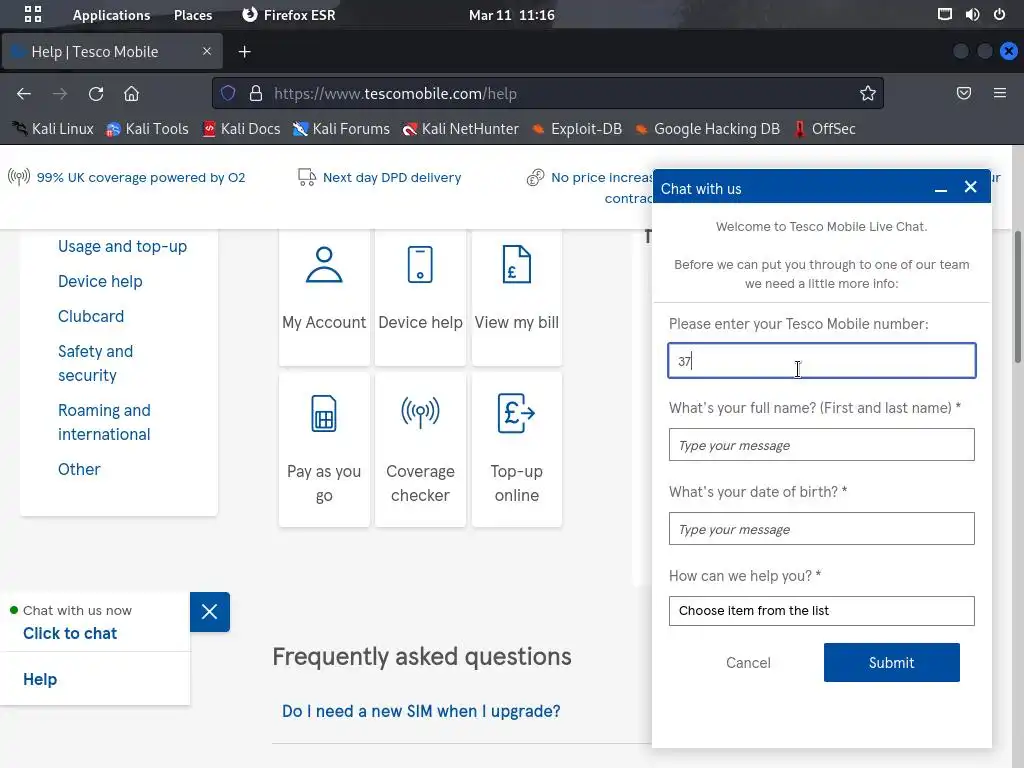Open the system volume control
Viewport: 1024px width, 768px height.
click(972, 14)
